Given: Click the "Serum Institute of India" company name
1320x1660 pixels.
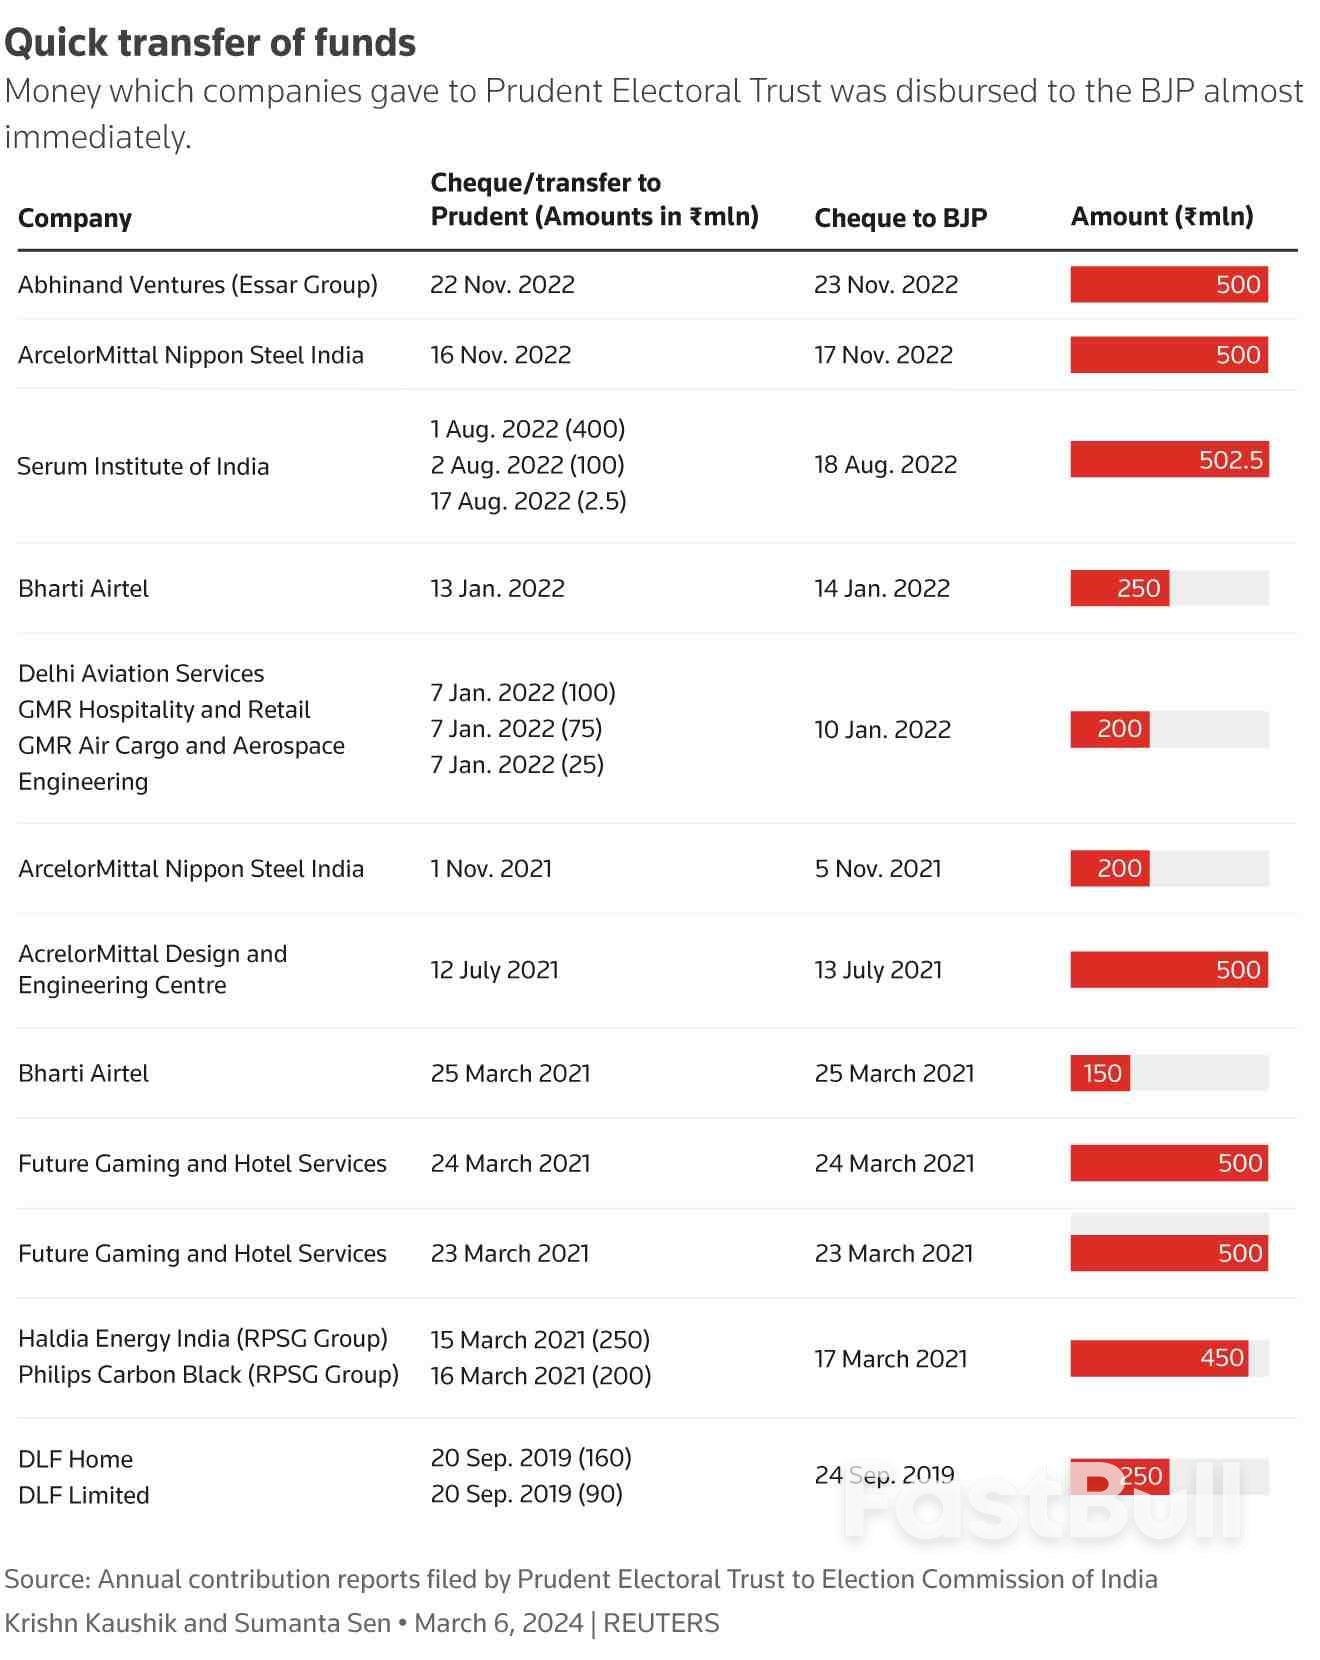Looking at the screenshot, I should point(143,466).
